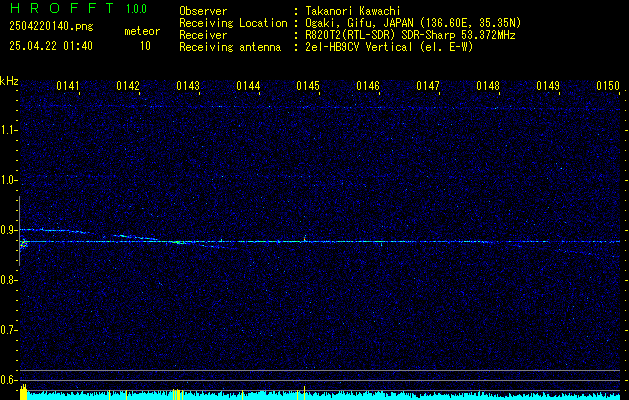Click time axis marker 0143

coord(188,86)
